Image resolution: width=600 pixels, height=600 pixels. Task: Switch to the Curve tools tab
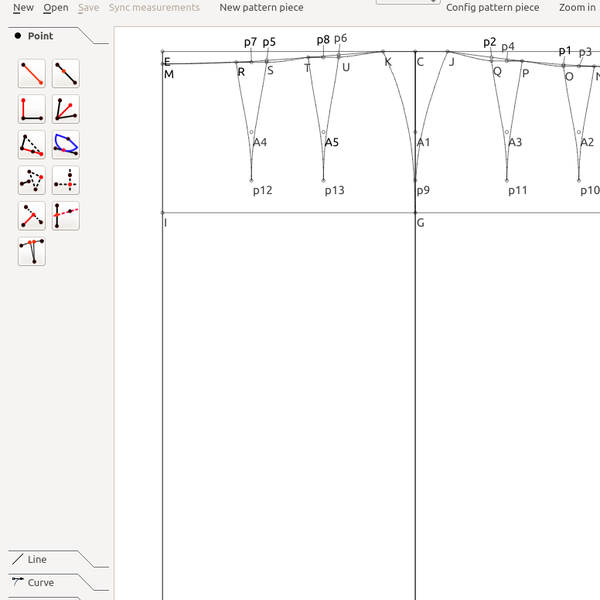tap(40, 583)
